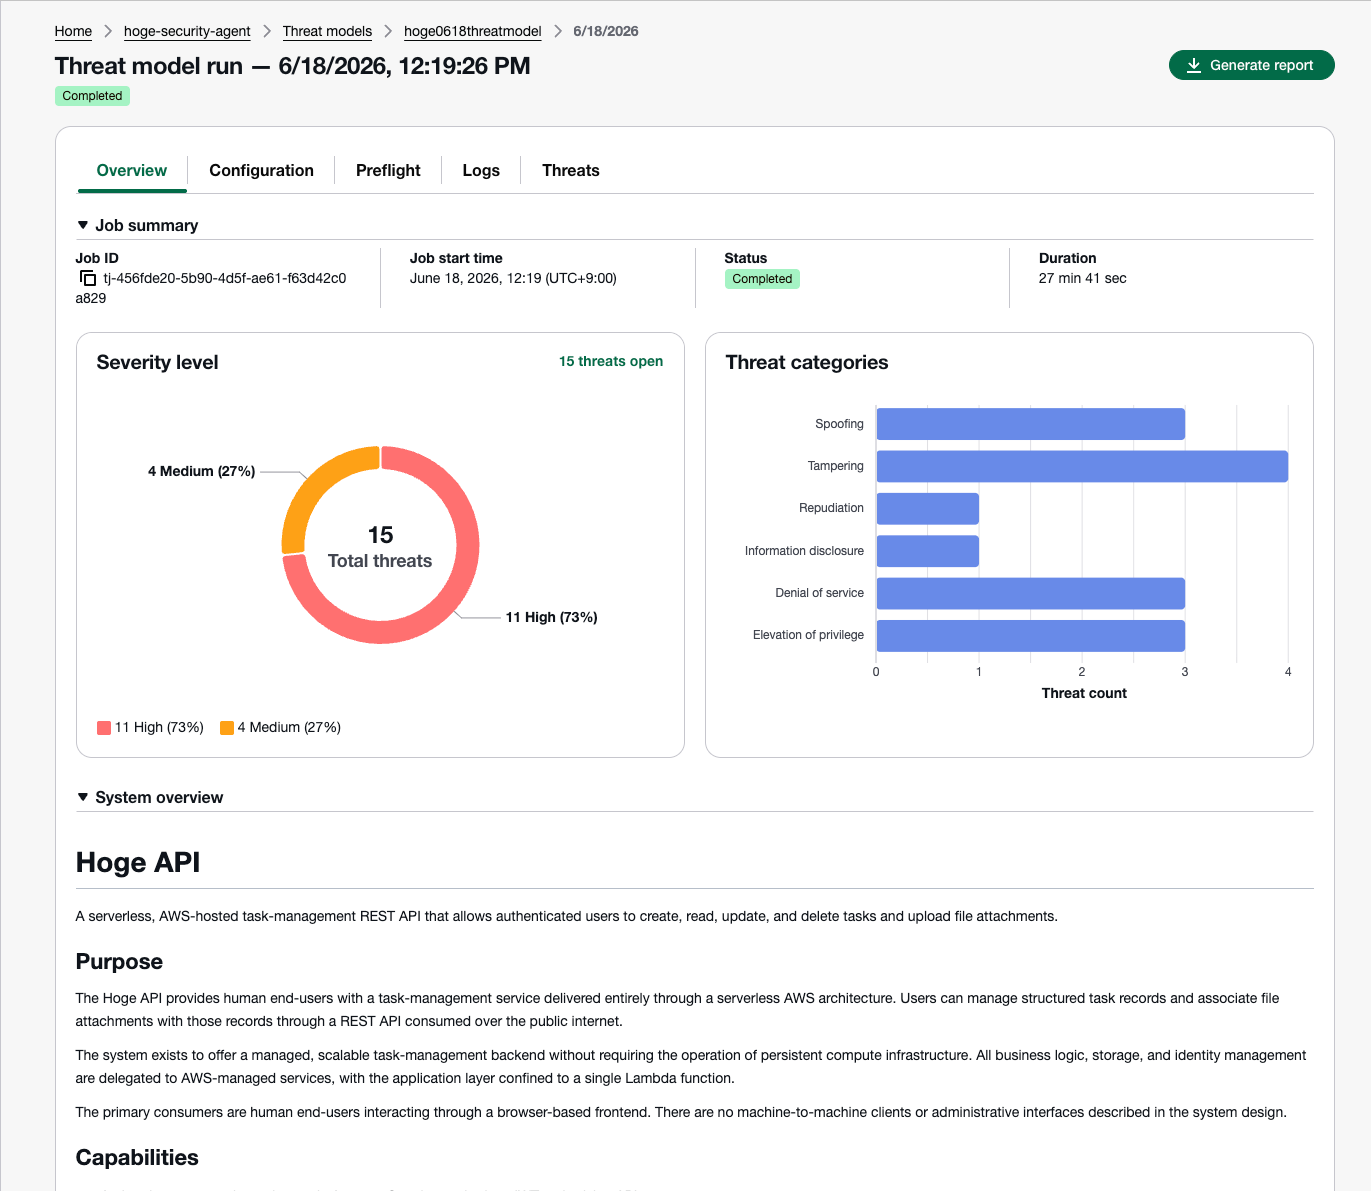Screen dimensions: 1371x1191
Task: Click the Elevation of privilege bar
Action: 1031,635
